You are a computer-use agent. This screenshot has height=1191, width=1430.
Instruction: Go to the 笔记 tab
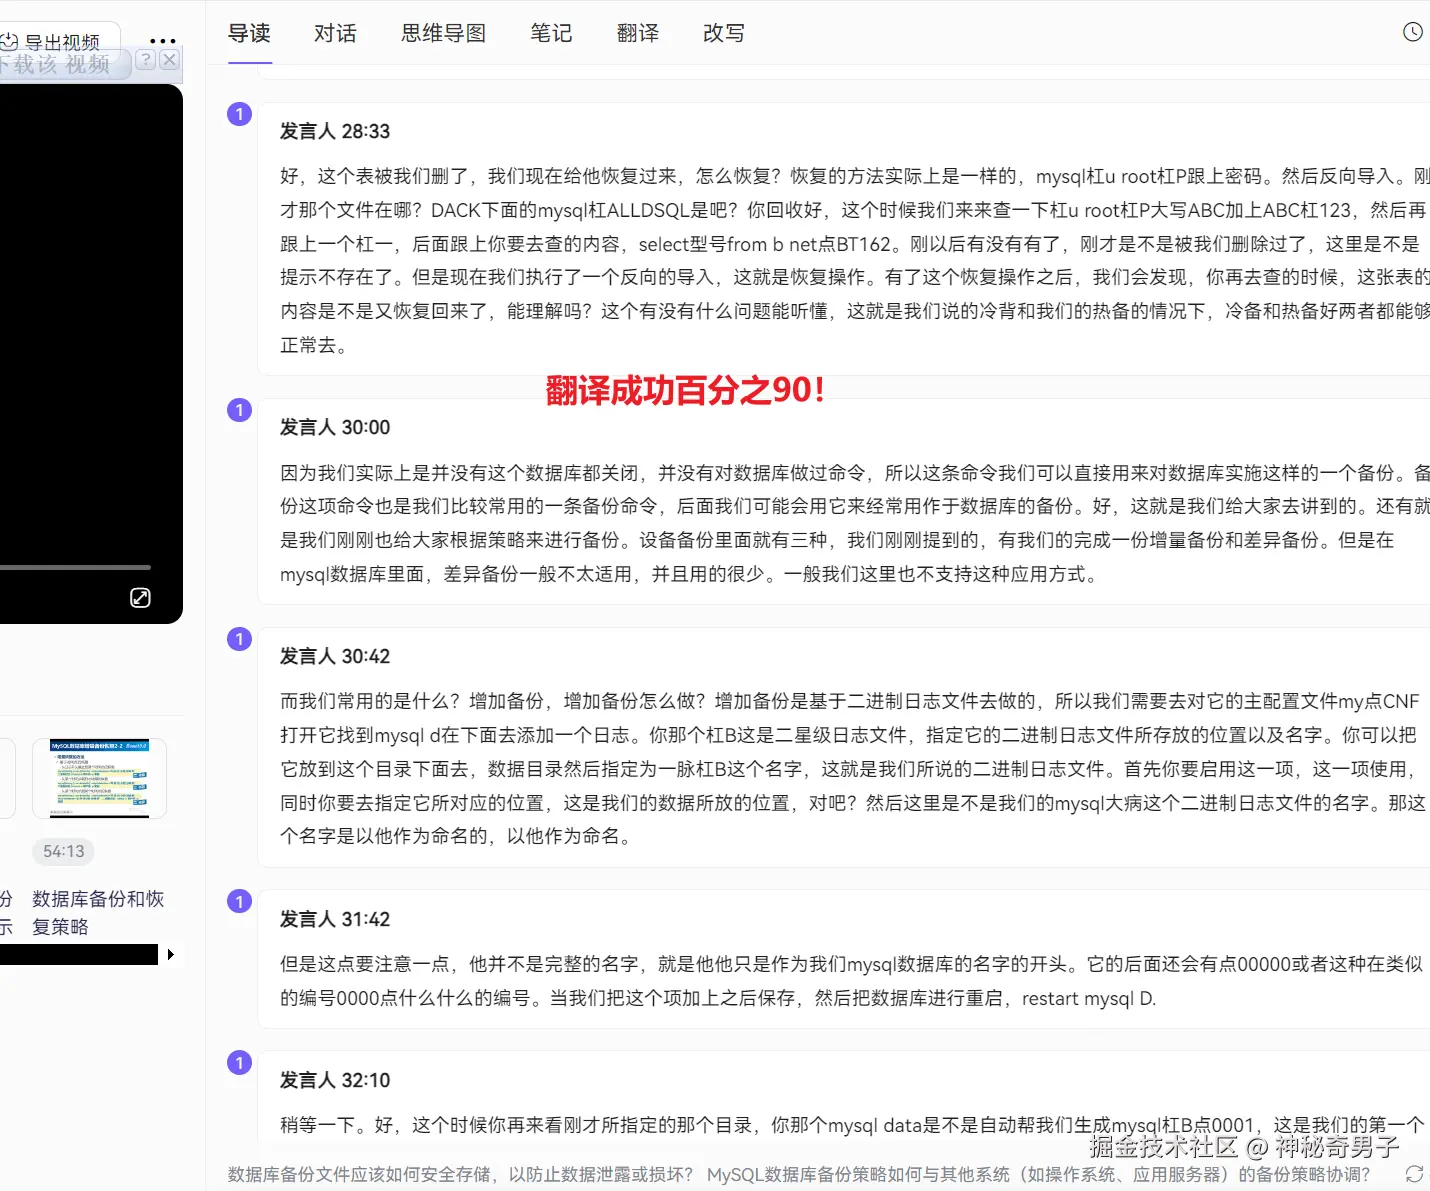tap(551, 33)
